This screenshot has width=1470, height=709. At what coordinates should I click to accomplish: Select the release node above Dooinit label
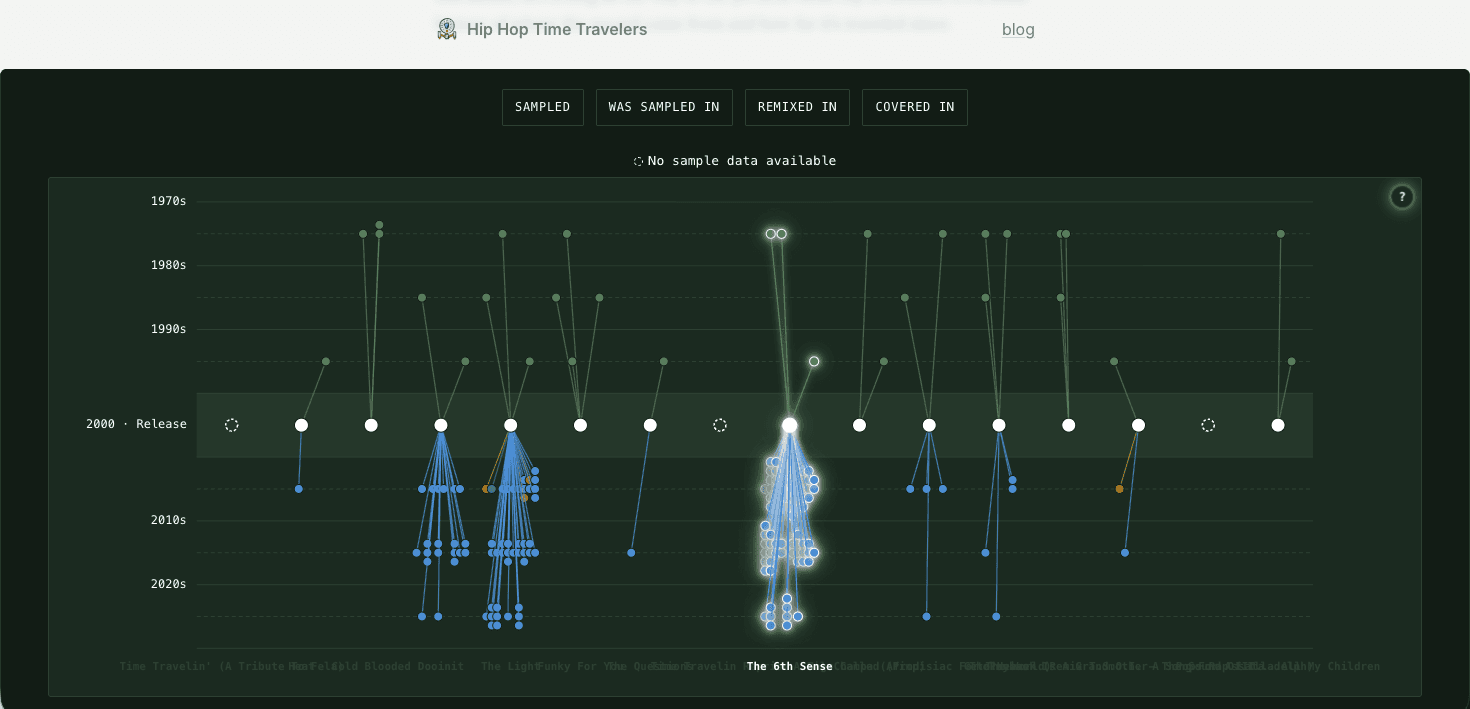441,425
